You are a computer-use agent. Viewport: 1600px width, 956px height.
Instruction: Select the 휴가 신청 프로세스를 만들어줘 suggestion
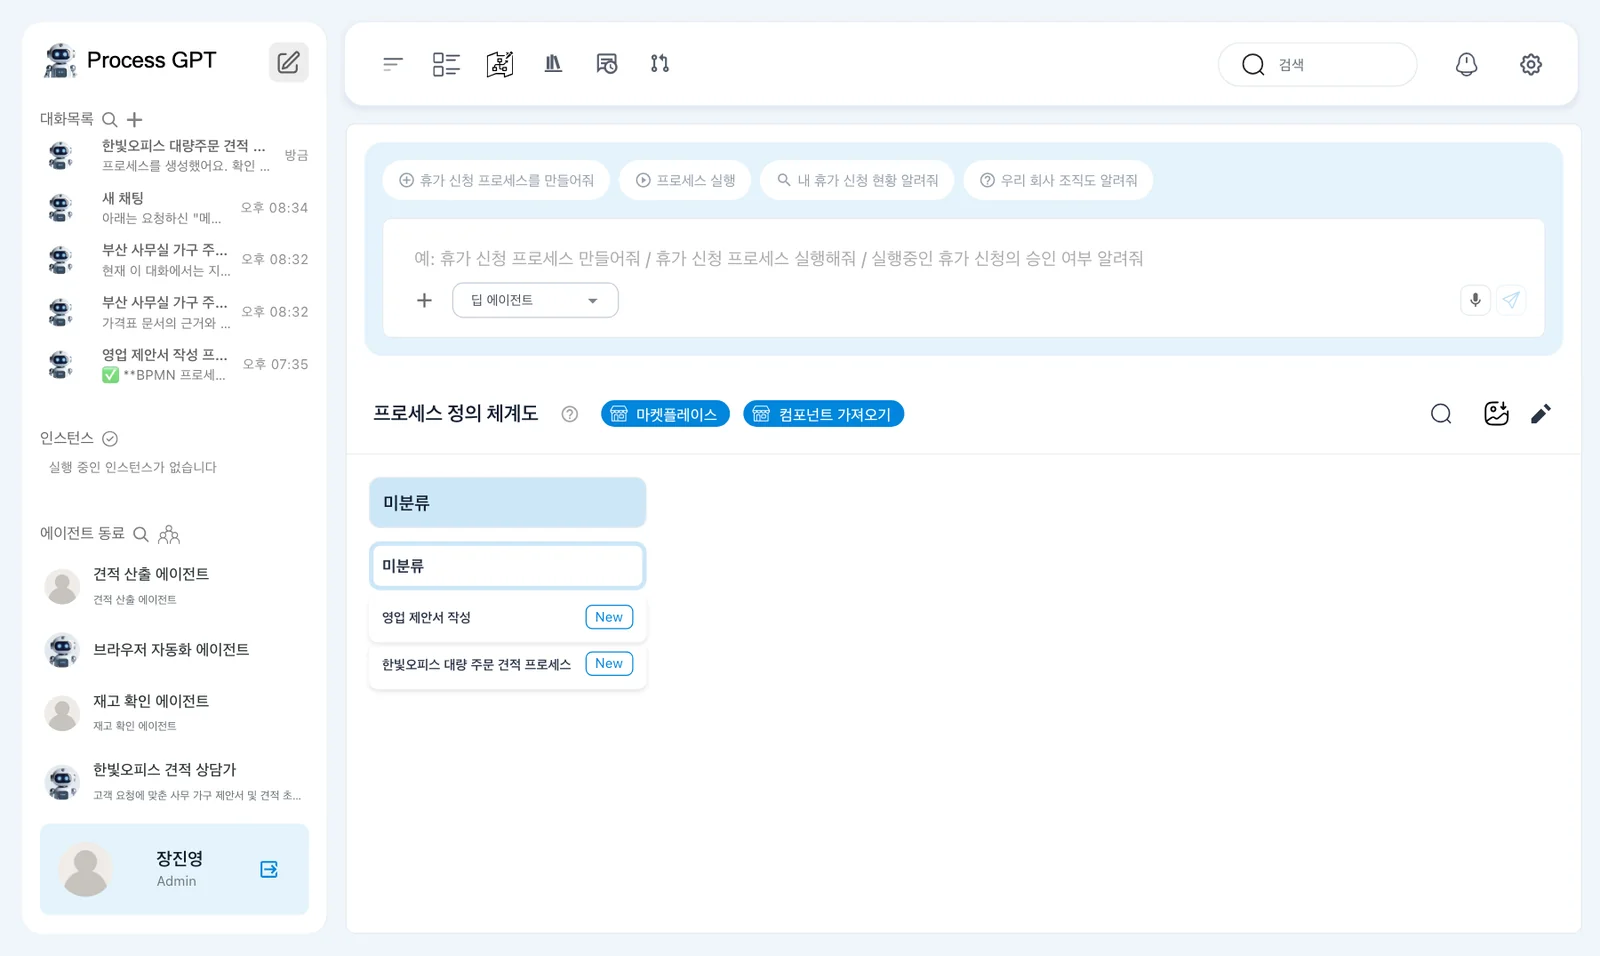tap(496, 181)
